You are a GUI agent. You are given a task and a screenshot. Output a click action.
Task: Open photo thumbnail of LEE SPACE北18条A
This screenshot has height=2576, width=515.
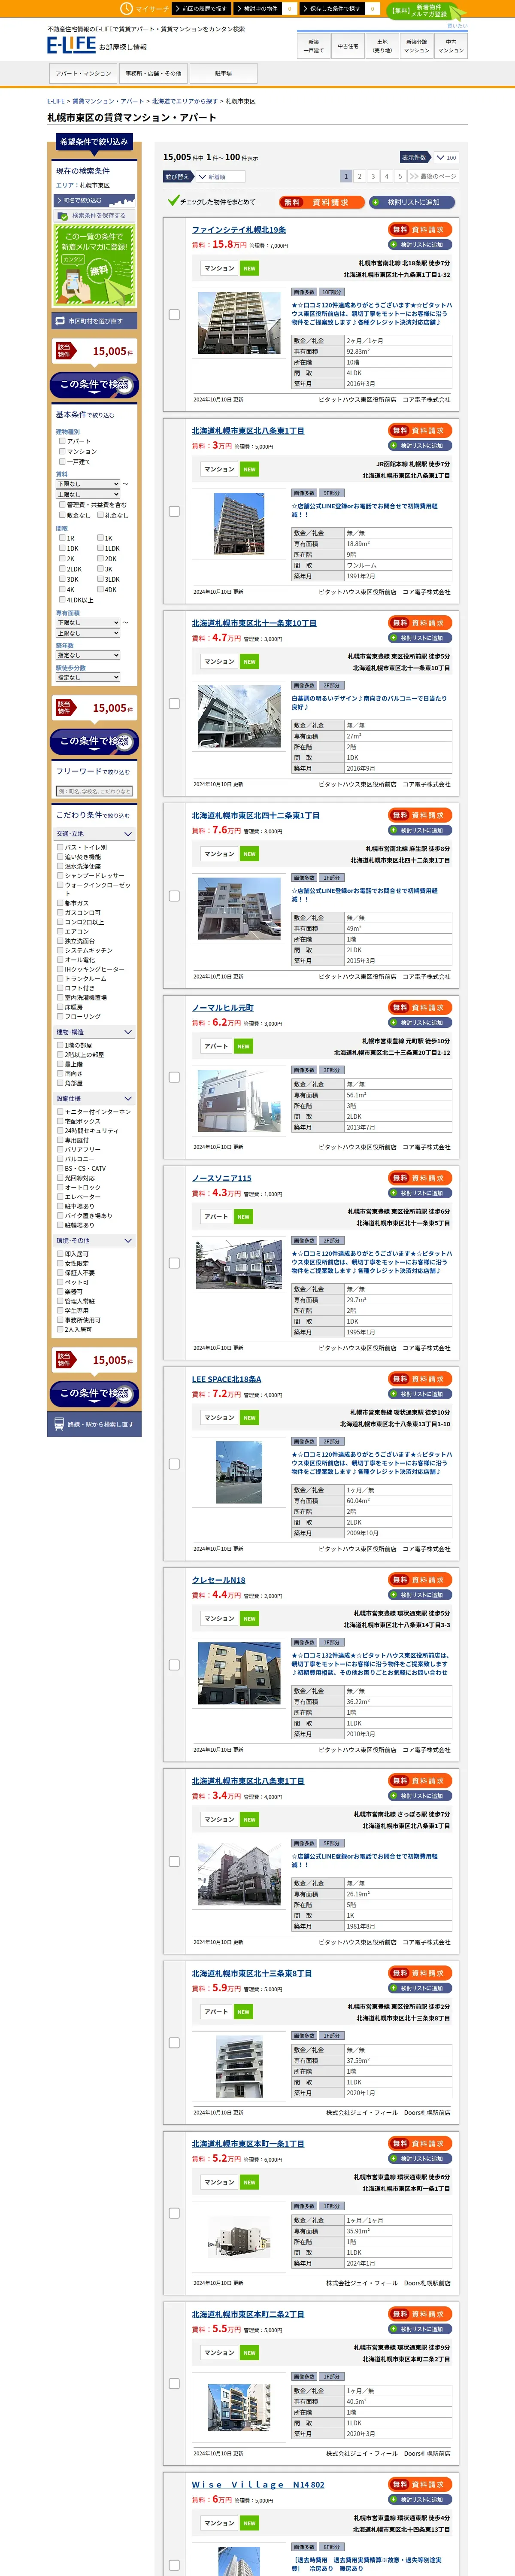[x=239, y=1472]
